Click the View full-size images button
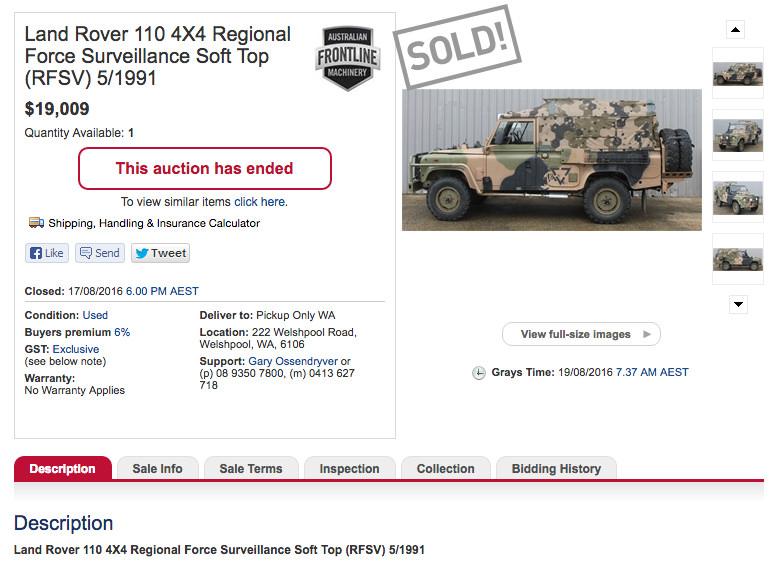 coord(581,334)
